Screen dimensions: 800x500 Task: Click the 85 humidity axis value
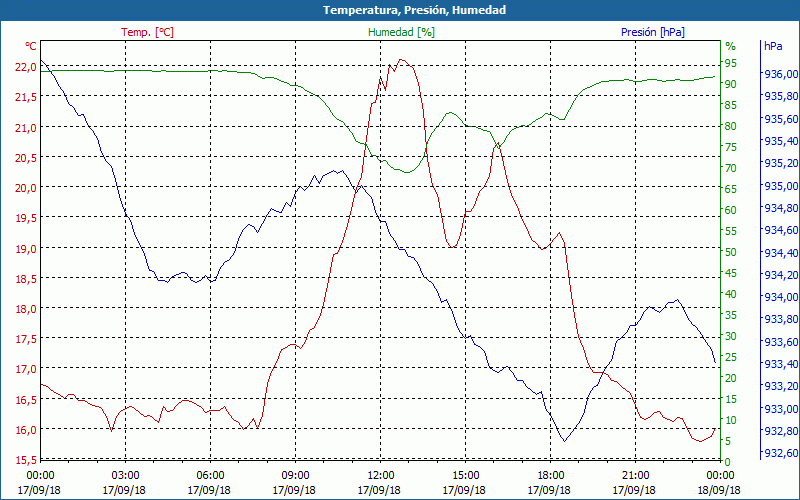coord(731,105)
